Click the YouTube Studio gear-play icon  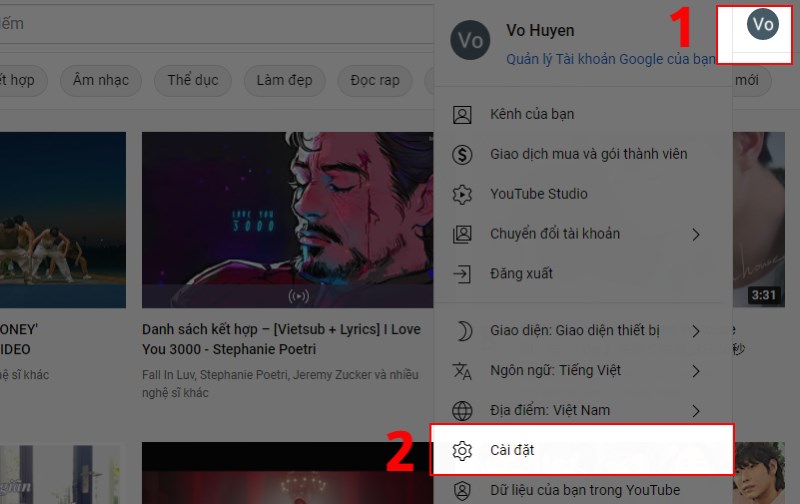(x=462, y=194)
